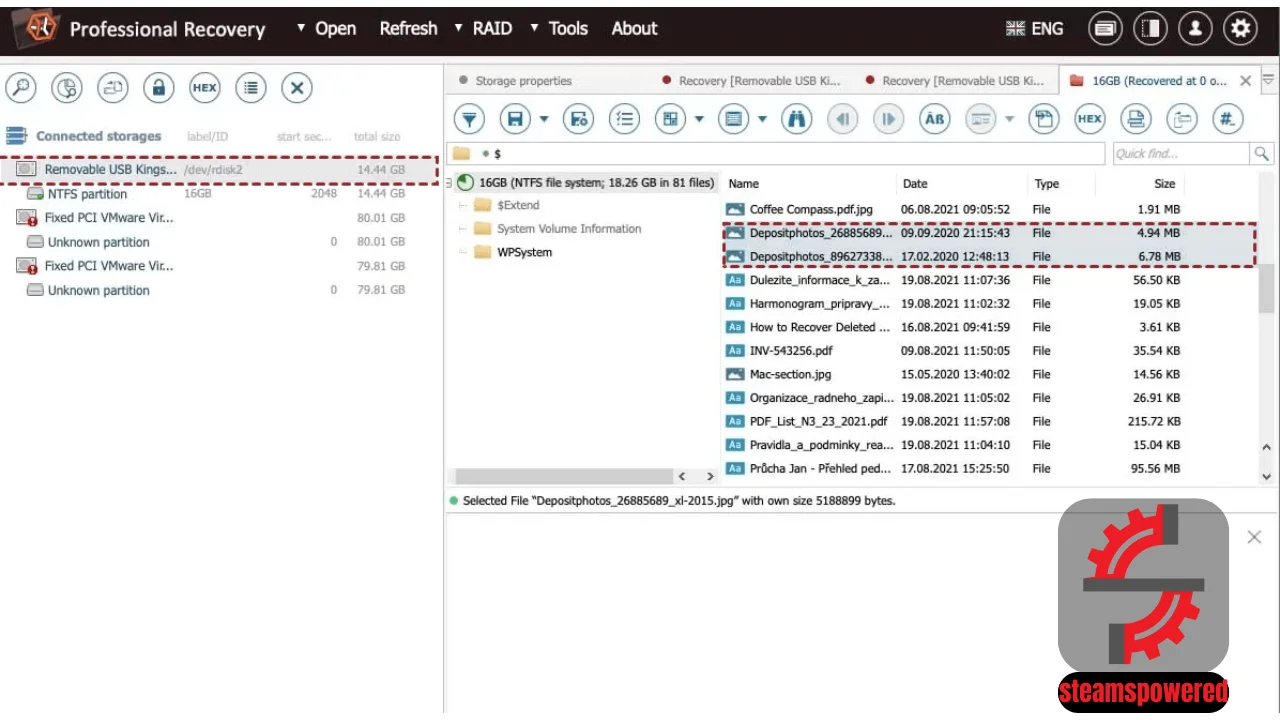The height and width of the screenshot is (720, 1280).
Task: Click the storage list view icon
Action: click(251, 88)
